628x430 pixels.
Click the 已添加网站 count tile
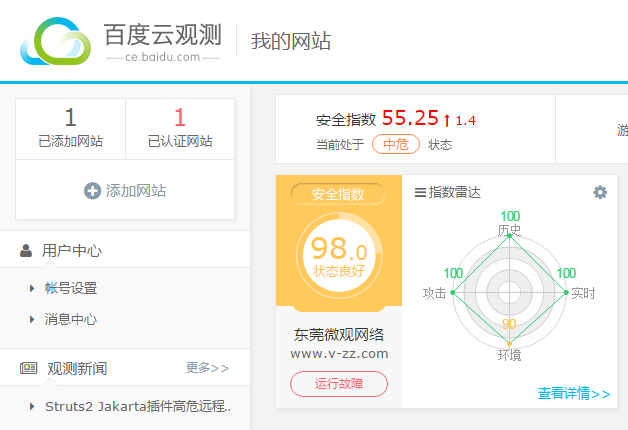[70, 129]
